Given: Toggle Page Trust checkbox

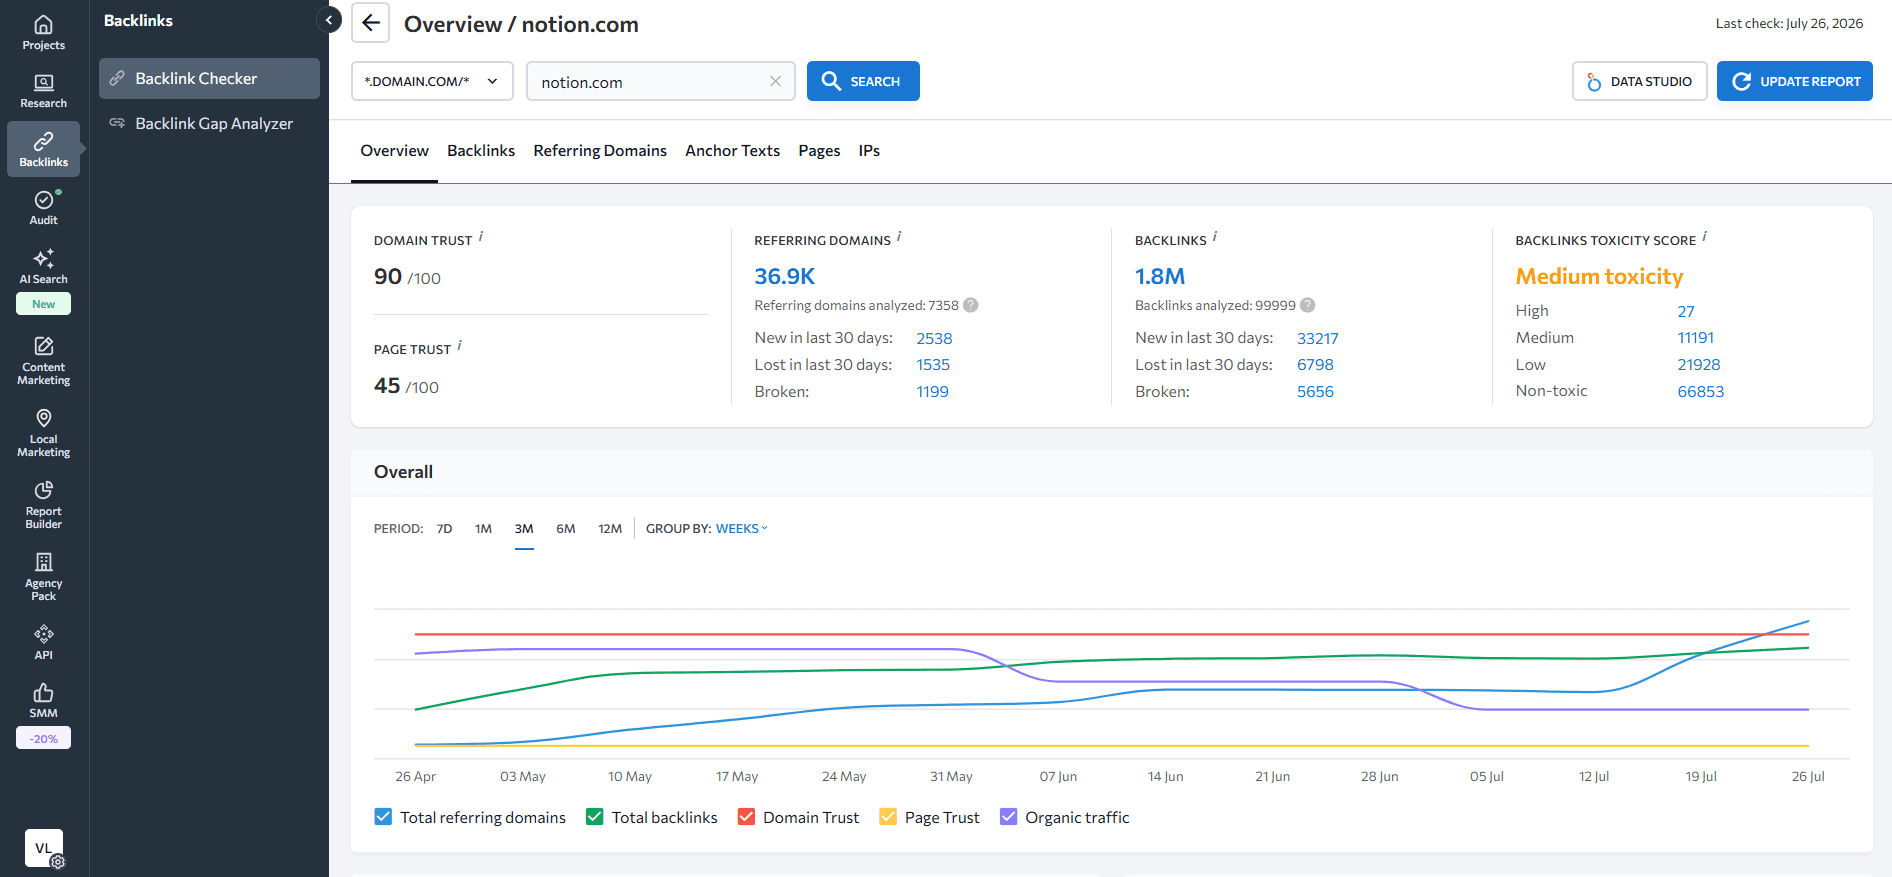Looking at the screenshot, I should point(888,817).
